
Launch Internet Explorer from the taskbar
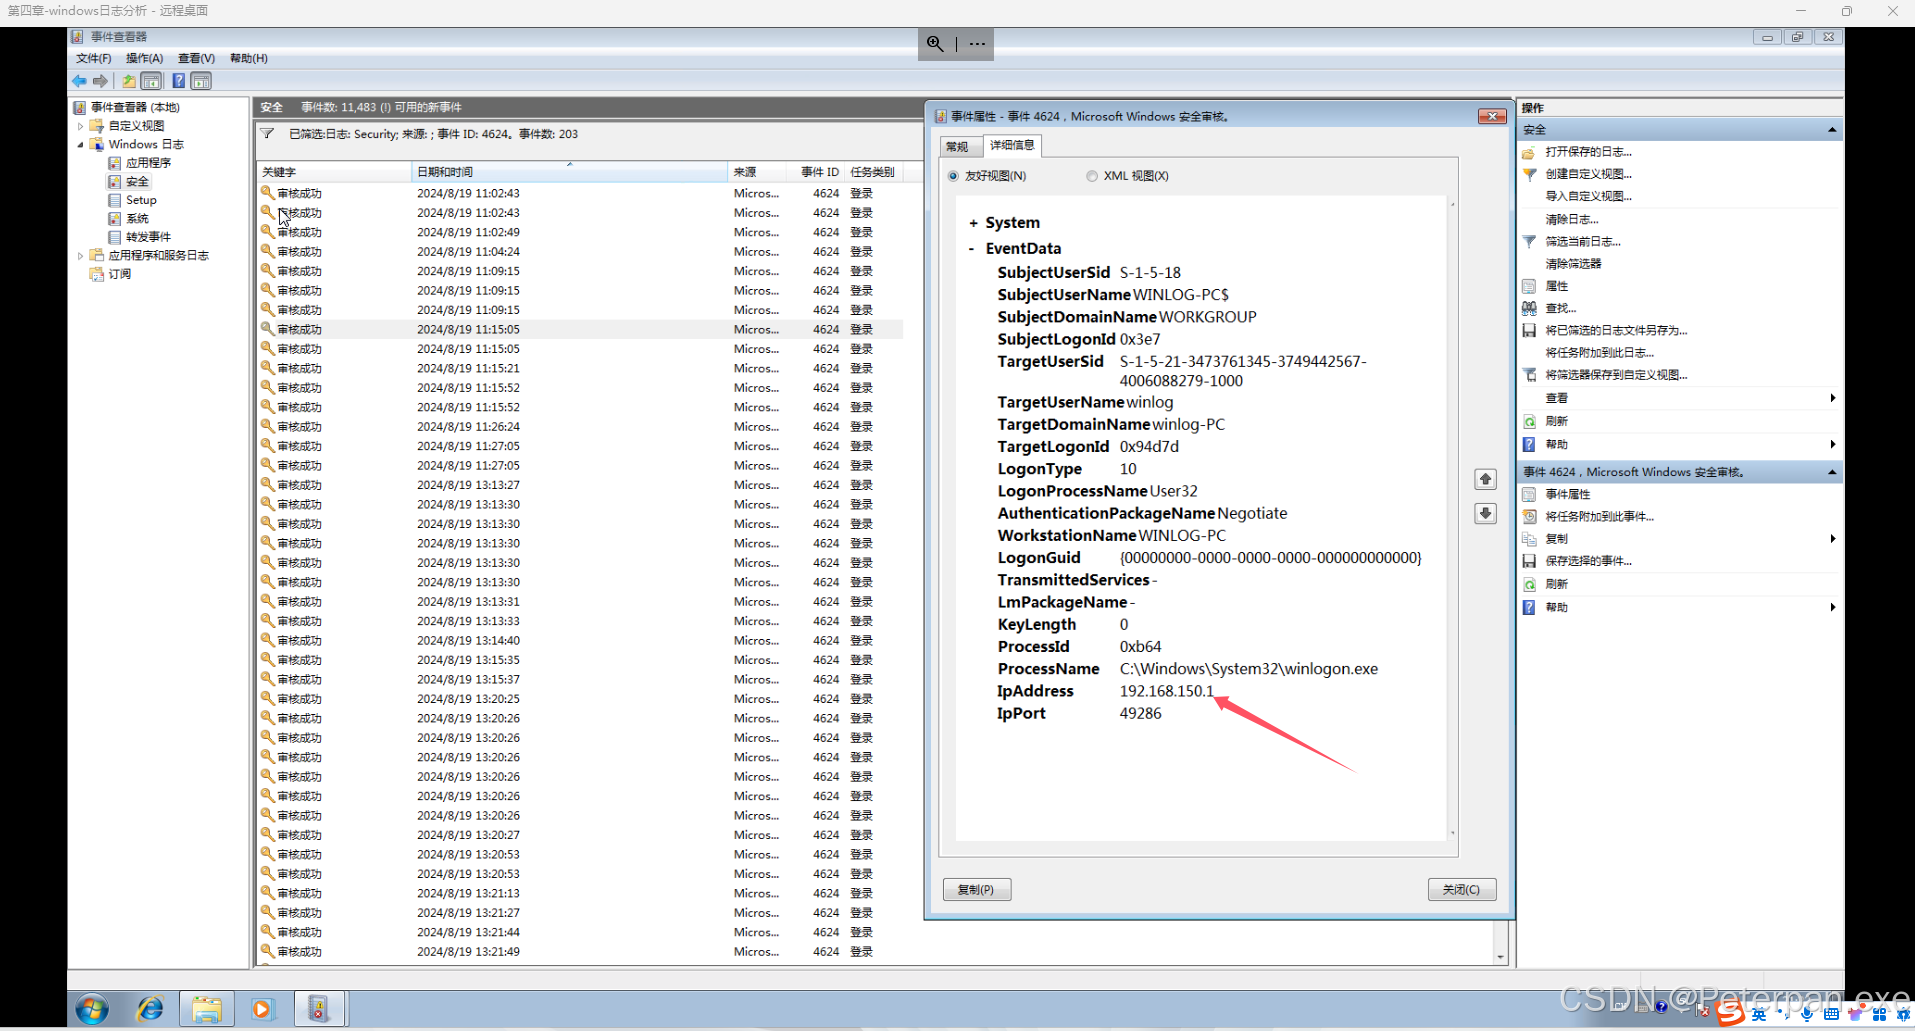point(150,1009)
